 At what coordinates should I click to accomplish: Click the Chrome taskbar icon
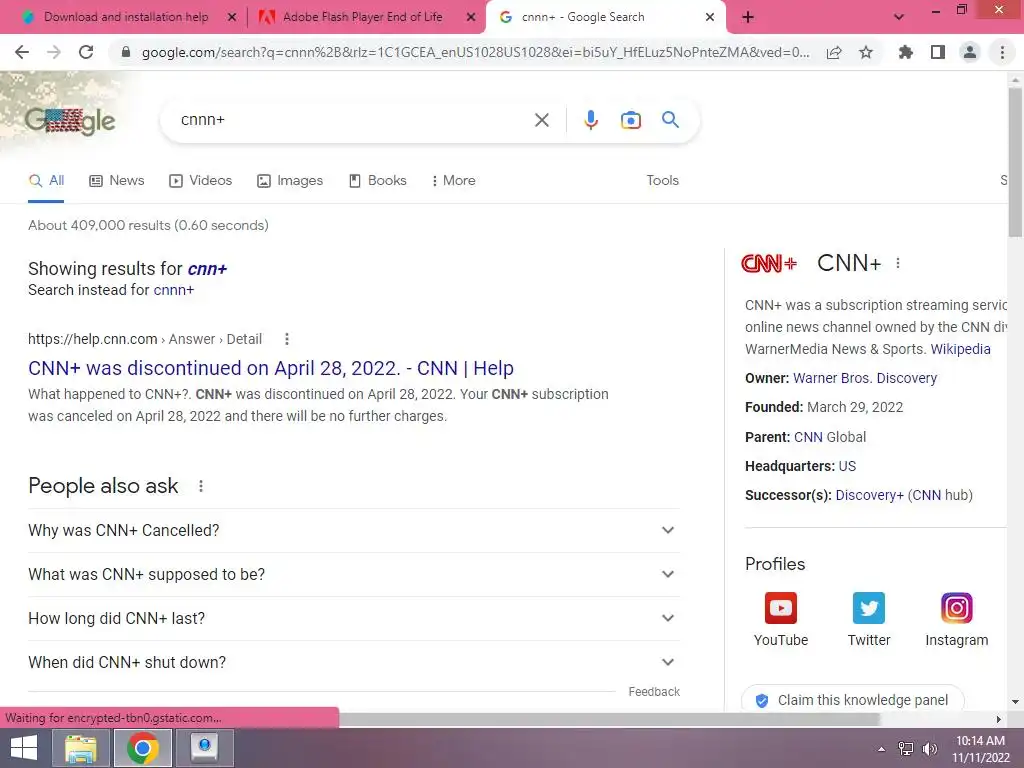click(142, 748)
